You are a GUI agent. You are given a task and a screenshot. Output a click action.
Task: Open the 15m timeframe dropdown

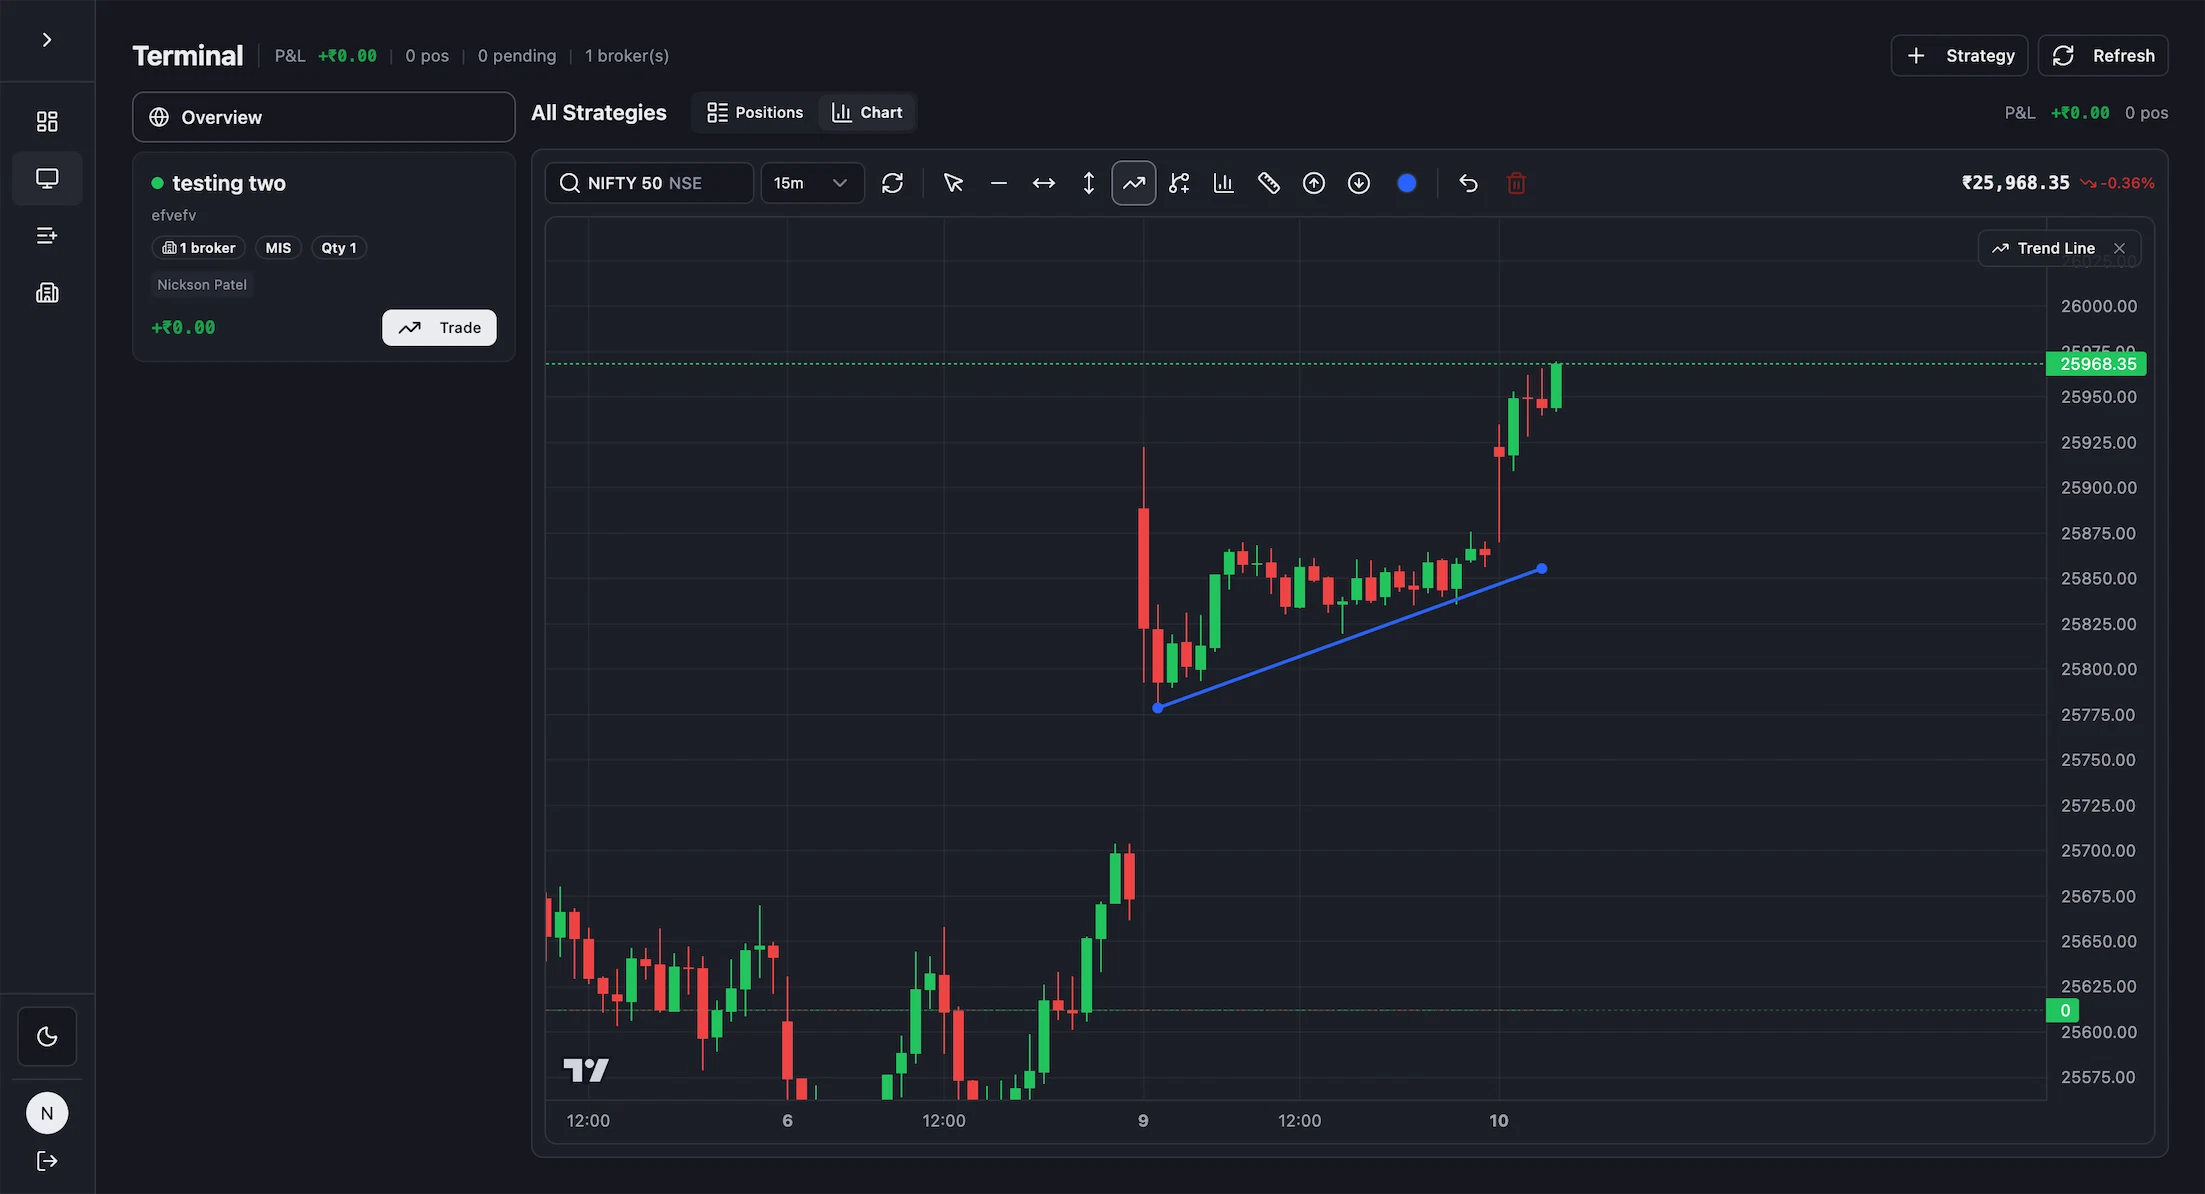coord(812,183)
